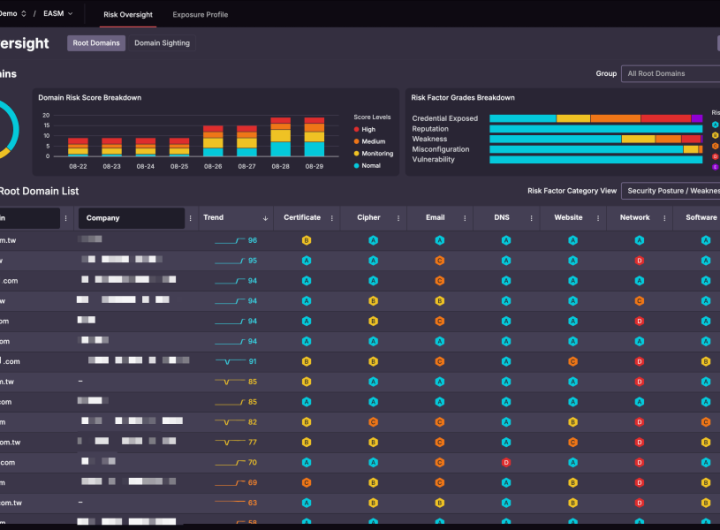Viewport: 720px width, 530px height.
Task: Click Network grade D badge in score 95 row
Action: 639,261
